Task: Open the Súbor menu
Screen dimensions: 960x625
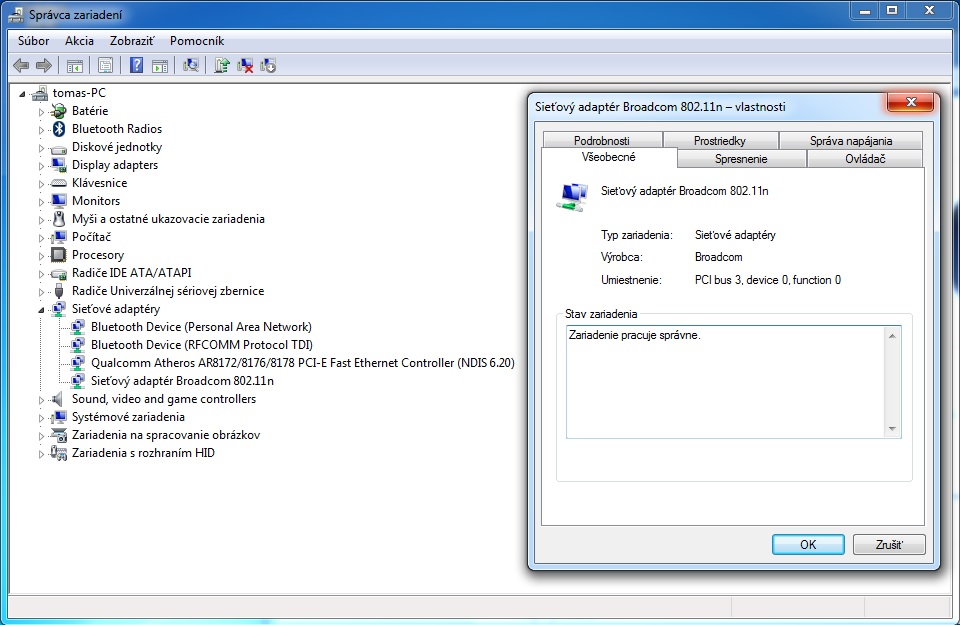Action: point(34,41)
